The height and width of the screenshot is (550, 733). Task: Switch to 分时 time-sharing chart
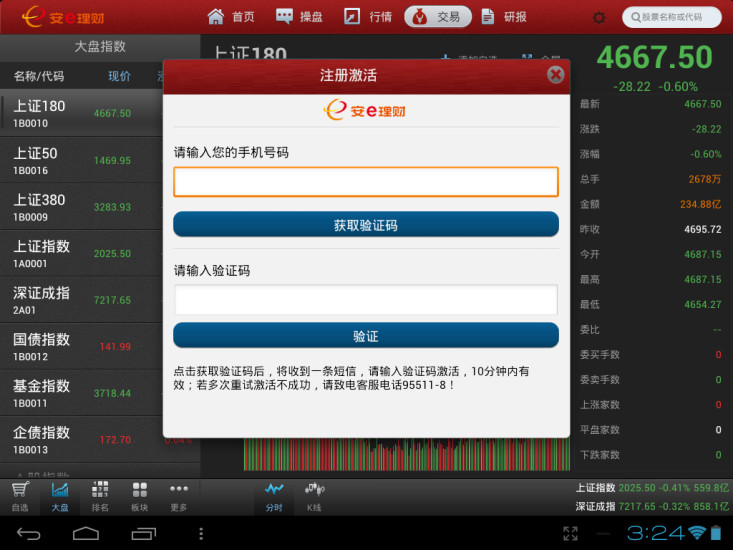pos(274,496)
